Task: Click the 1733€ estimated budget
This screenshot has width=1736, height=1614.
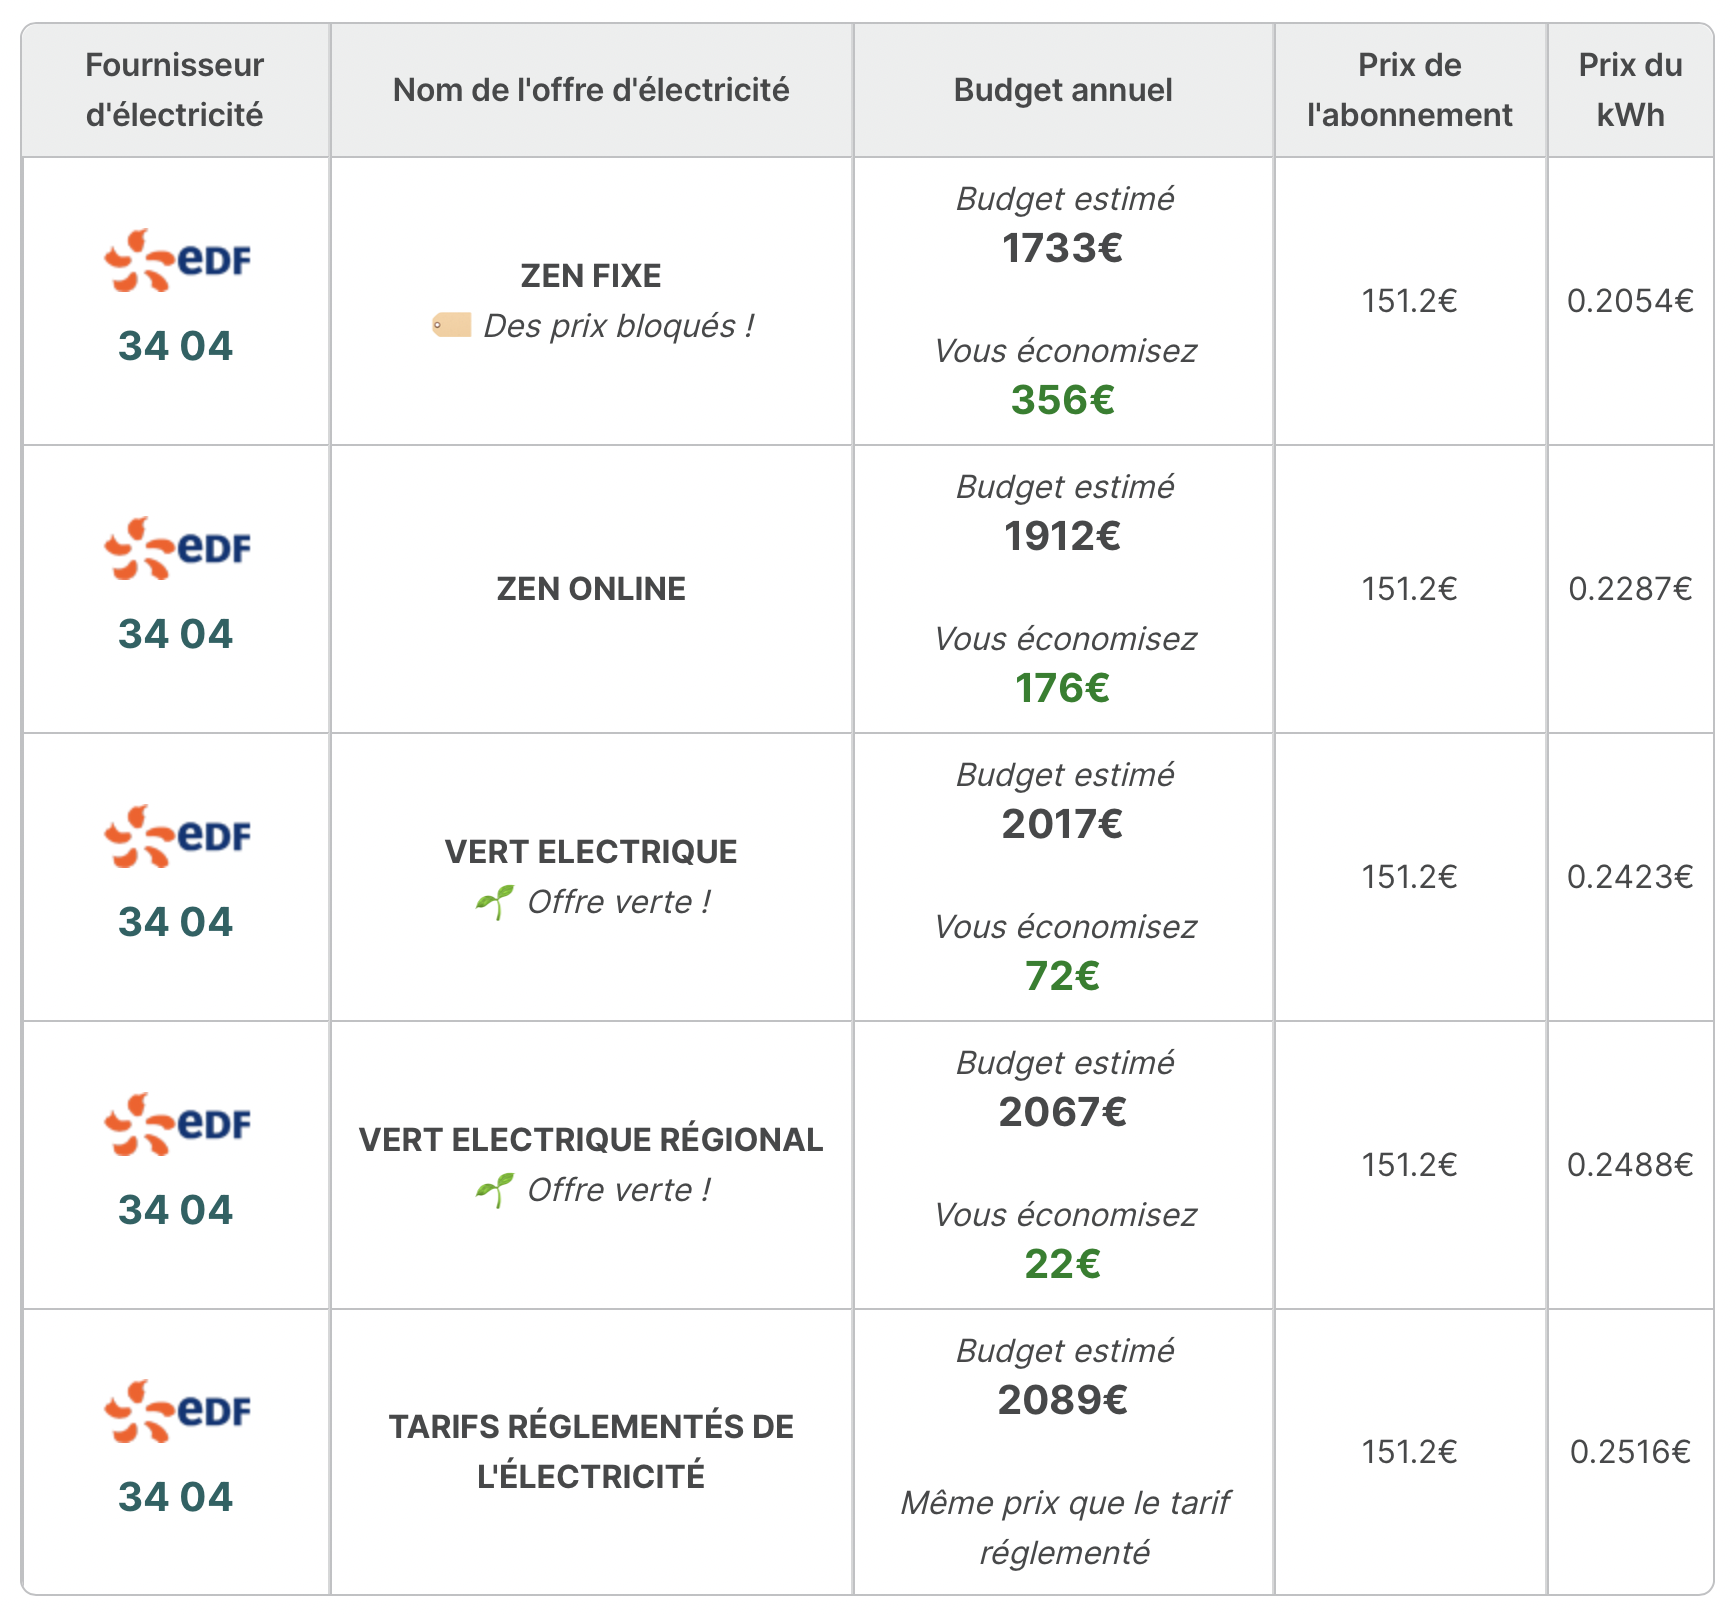Action: coord(1063,249)
